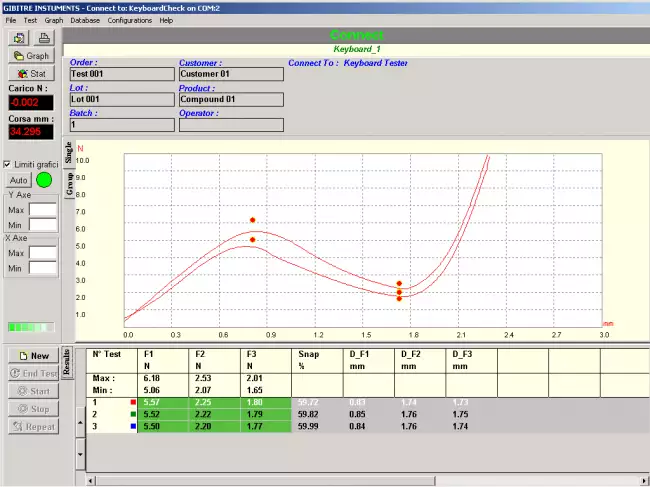Open the Graph menu
This screenshot has width=650, height=487.
[x=54, y=20]
